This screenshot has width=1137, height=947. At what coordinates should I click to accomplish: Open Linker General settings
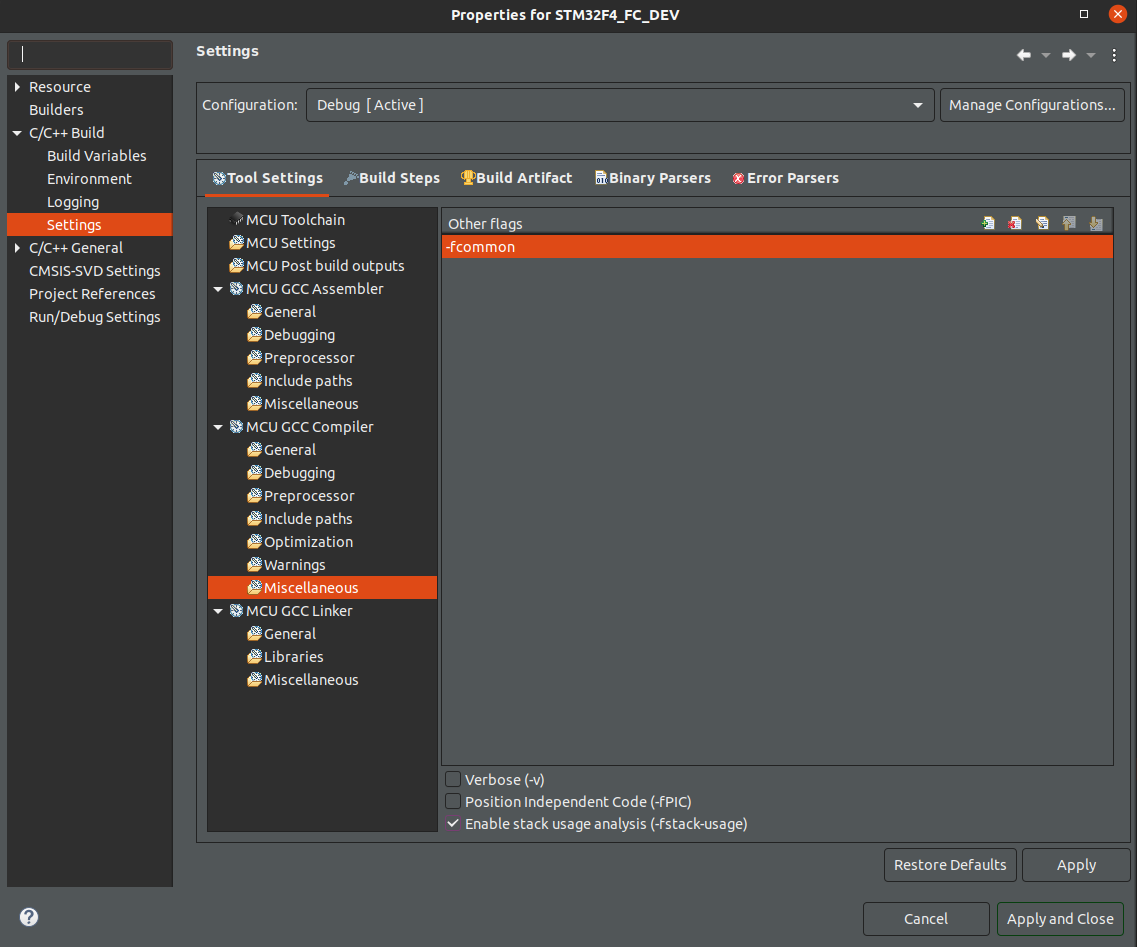(x=281, y=634)
